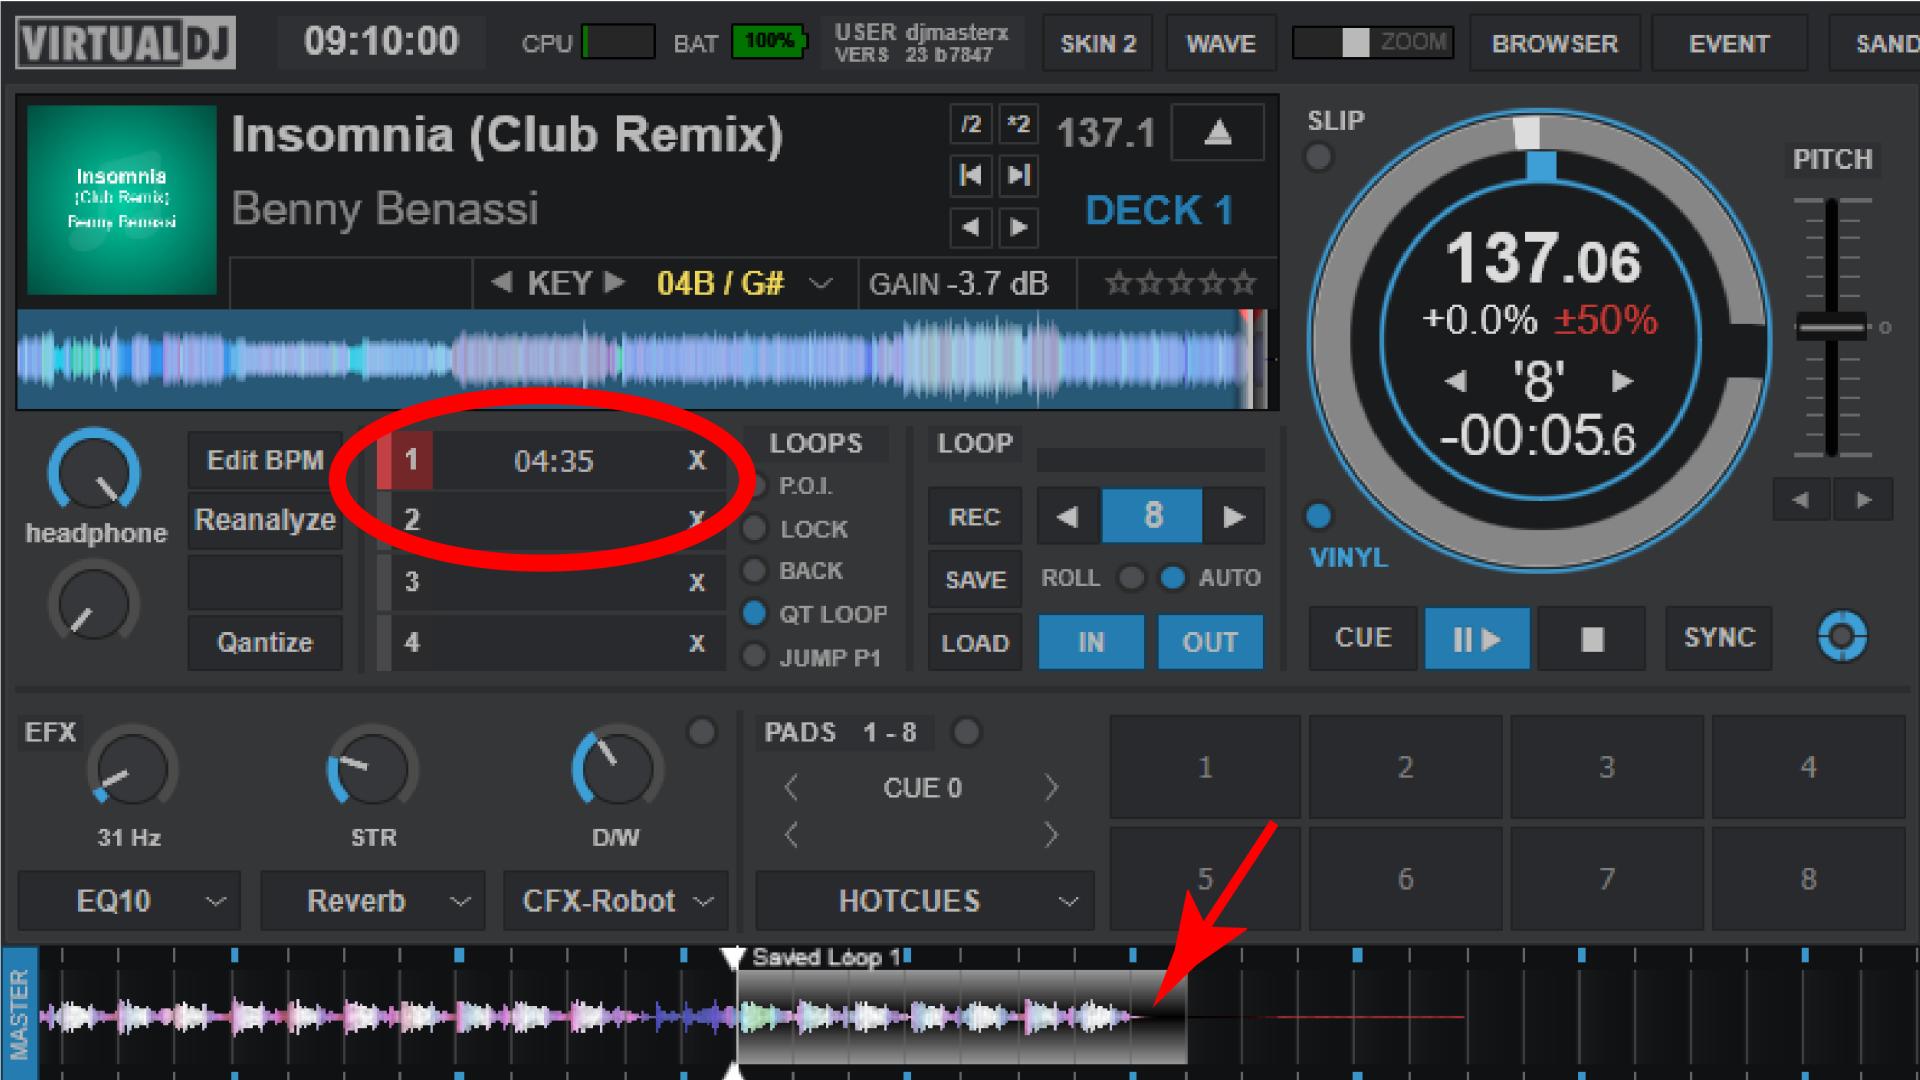Click the ZOOM slider handle
The width and height of the screenshot is (1920, 1080).
pyautogui.click(x=1355, y=42)
